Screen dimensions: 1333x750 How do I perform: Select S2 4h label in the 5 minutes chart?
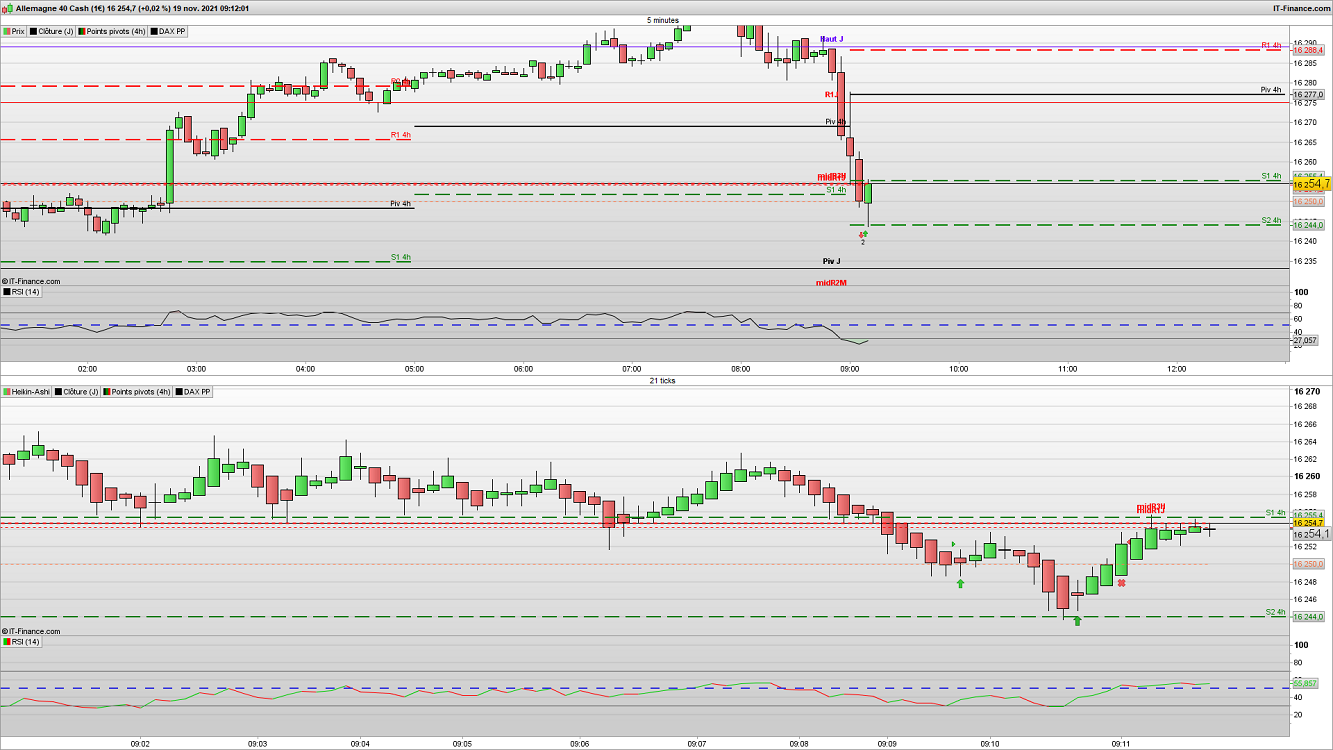pos(1270,220)
